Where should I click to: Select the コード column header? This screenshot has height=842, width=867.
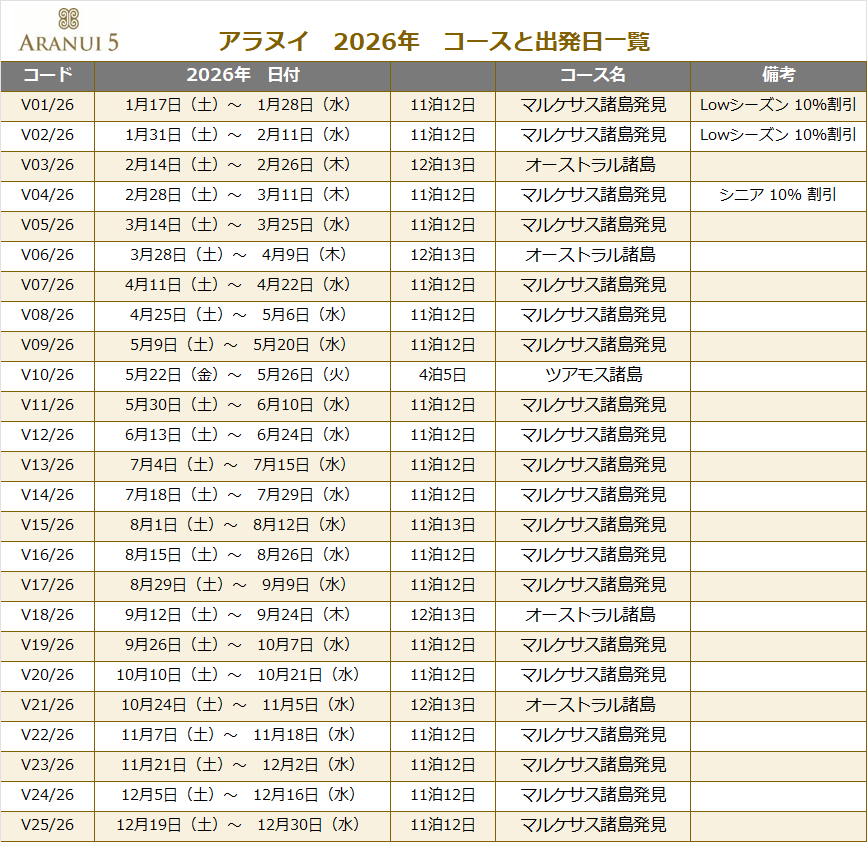(47, 75)
